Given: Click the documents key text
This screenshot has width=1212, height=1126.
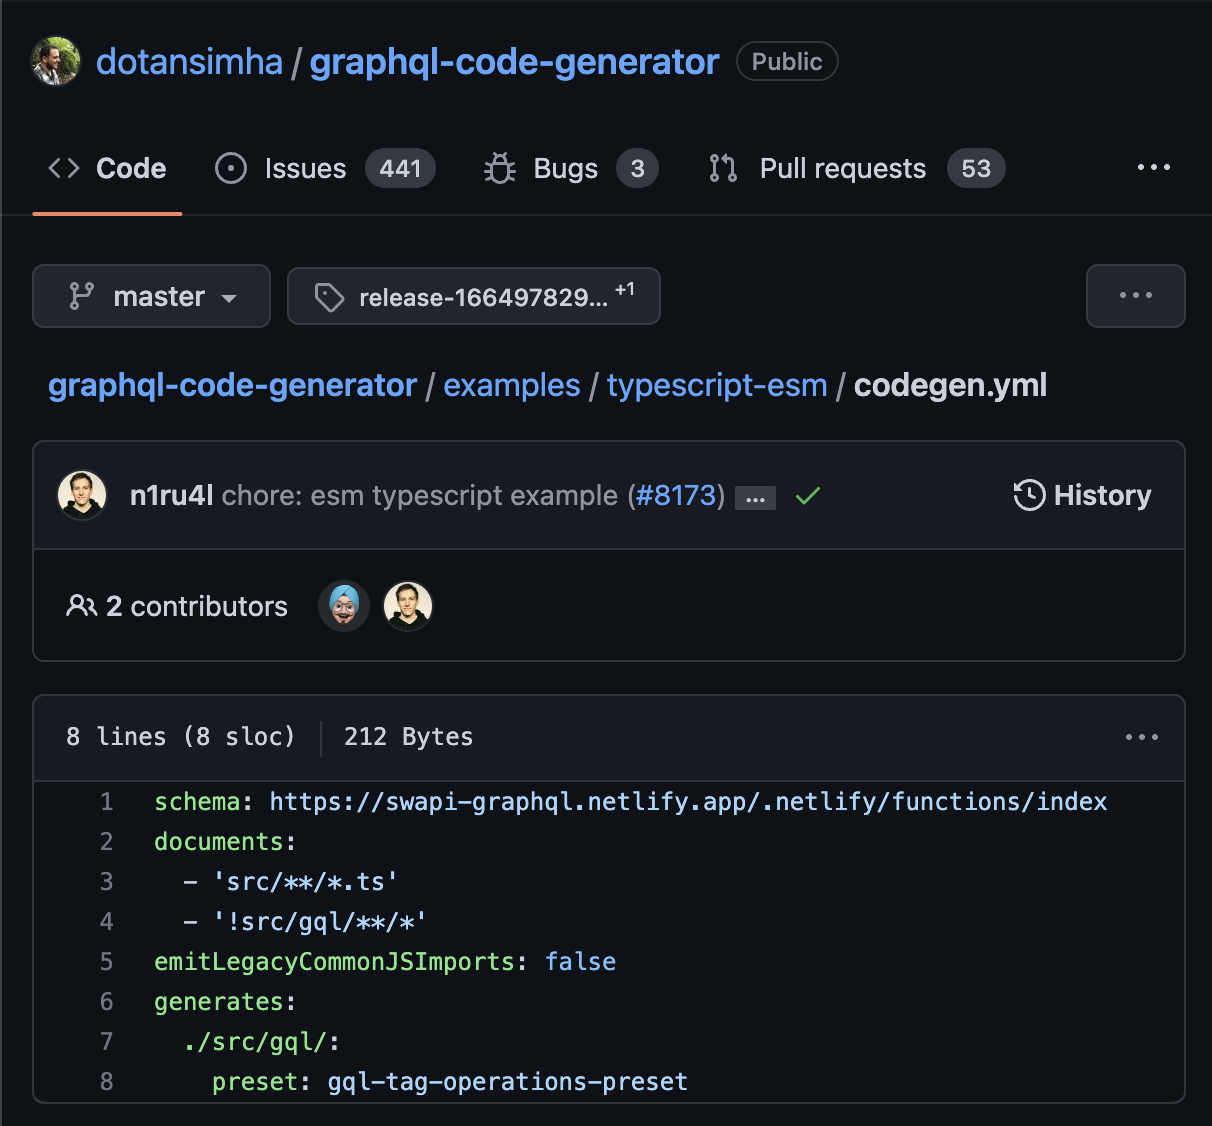Looking at the screenshot, I should (219, 842).
